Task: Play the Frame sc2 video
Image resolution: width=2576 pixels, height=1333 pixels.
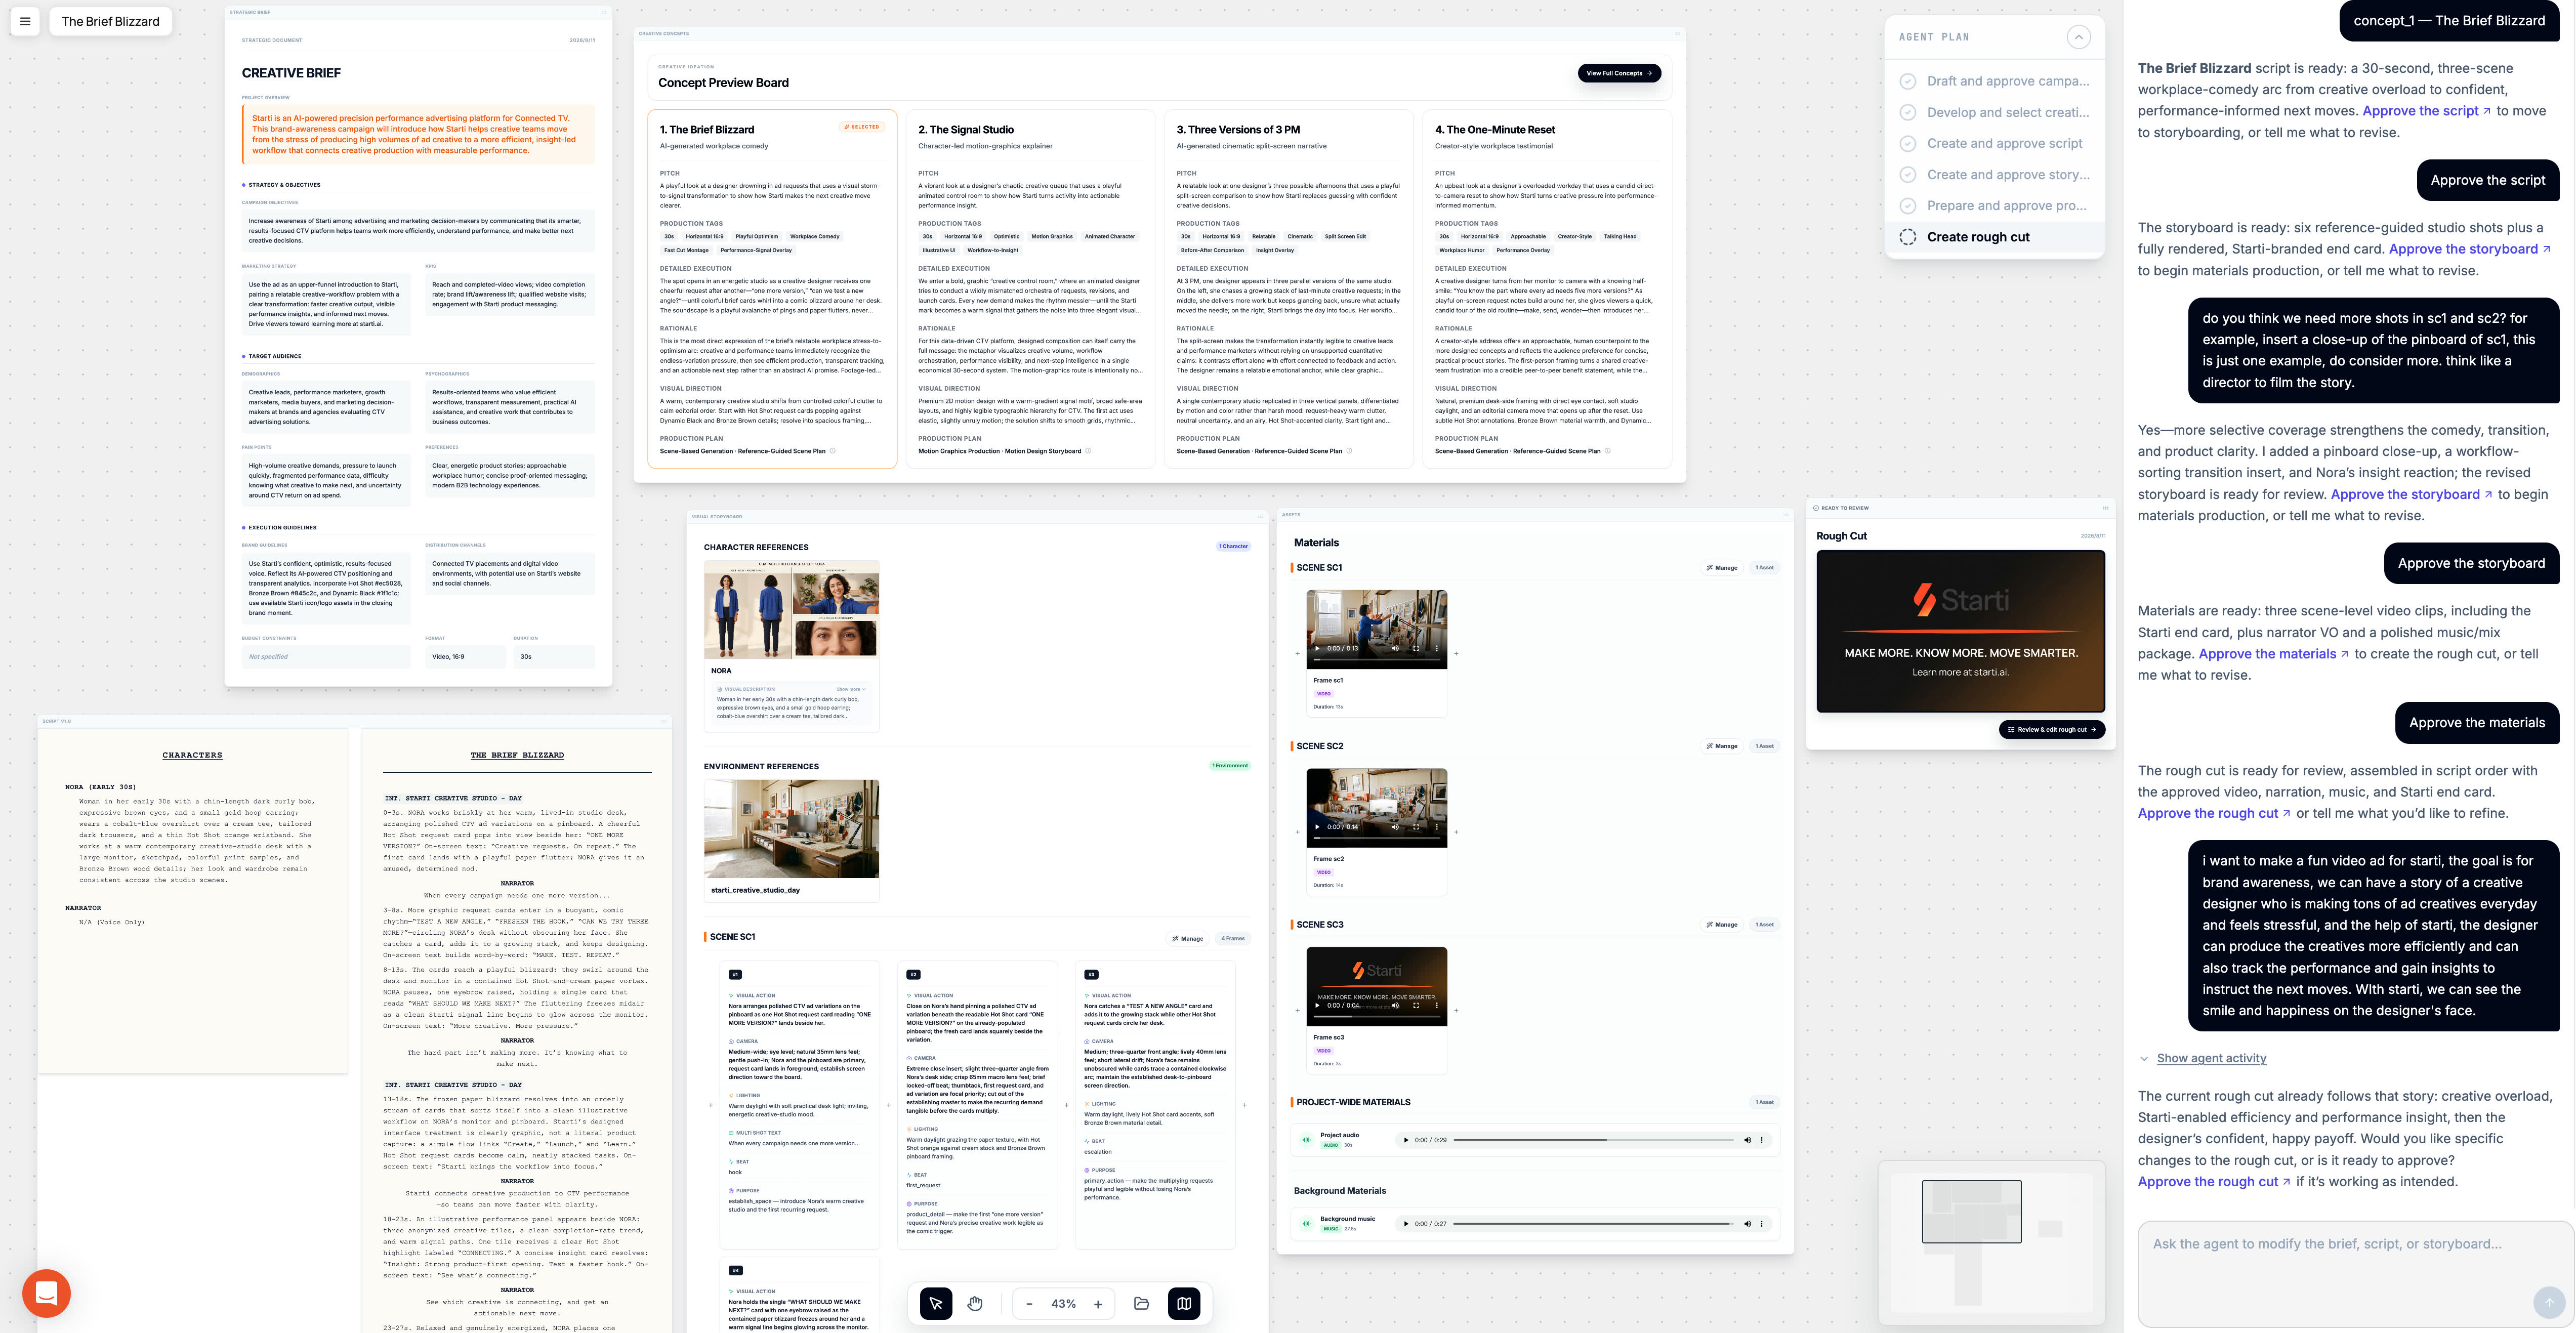Action: pos(1317,827)
